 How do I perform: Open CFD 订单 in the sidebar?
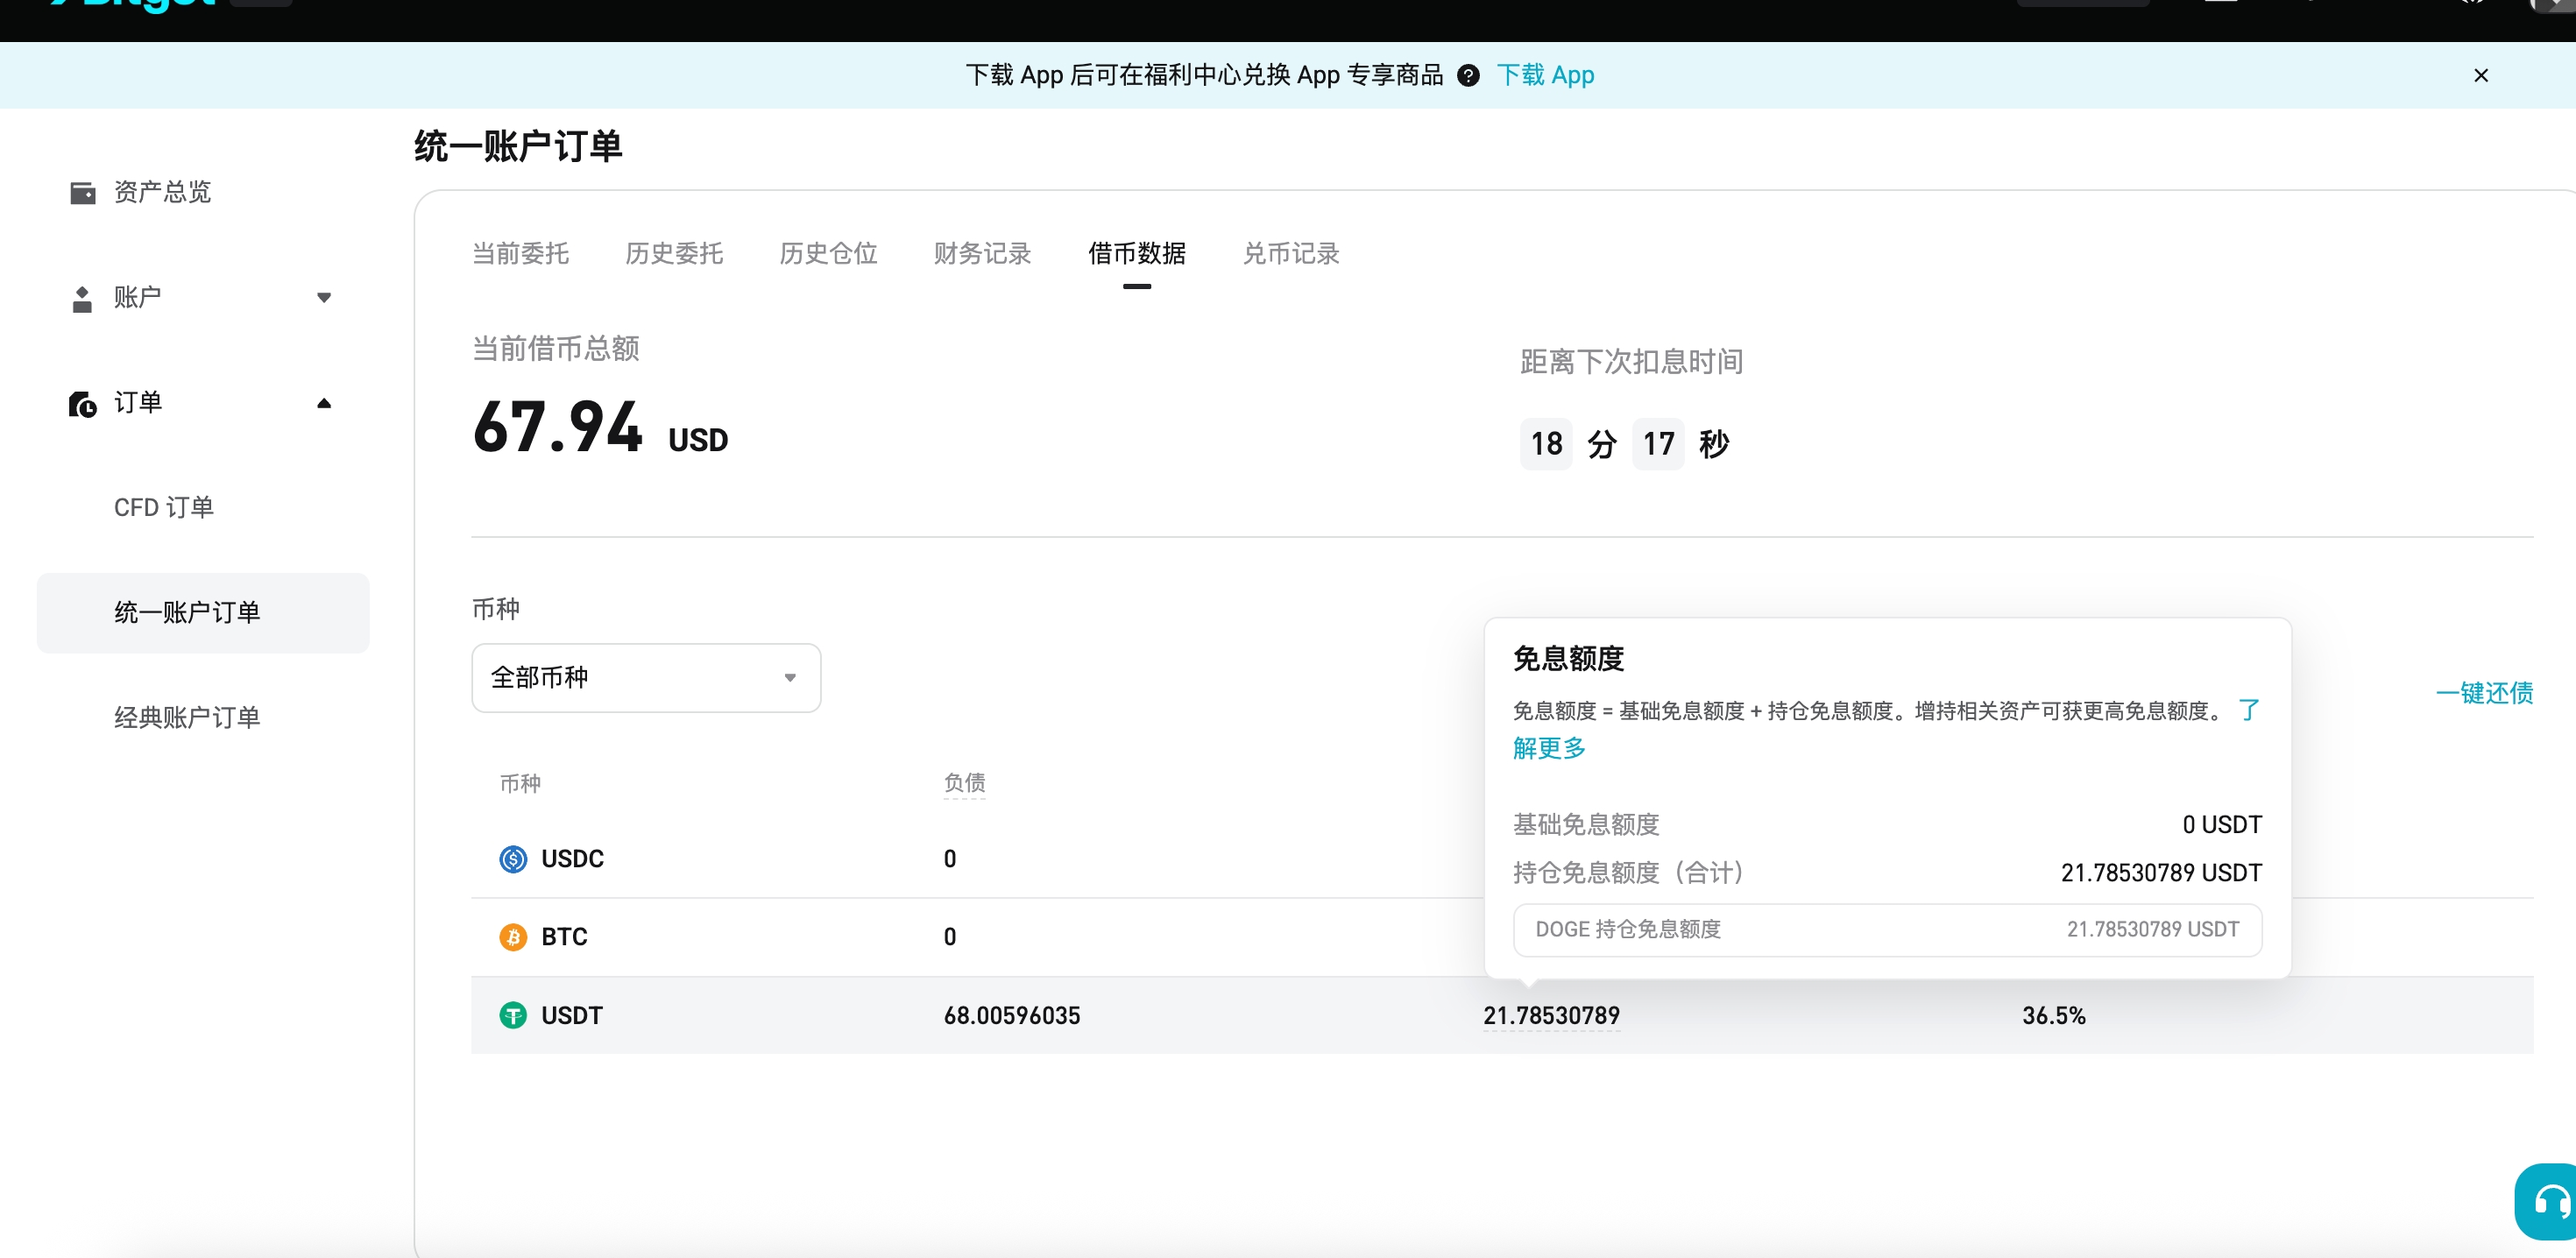click(164, 507)
